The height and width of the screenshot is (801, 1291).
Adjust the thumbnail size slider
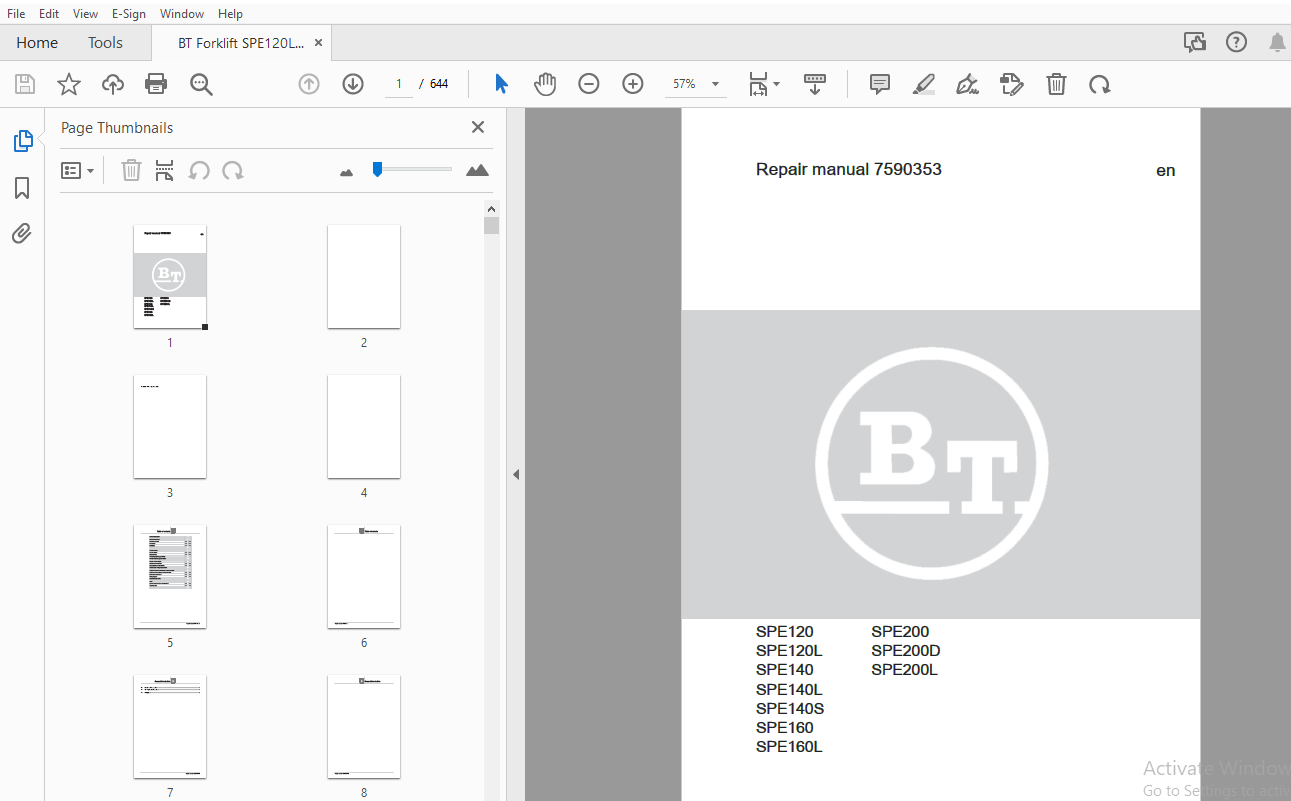point(377,169)
